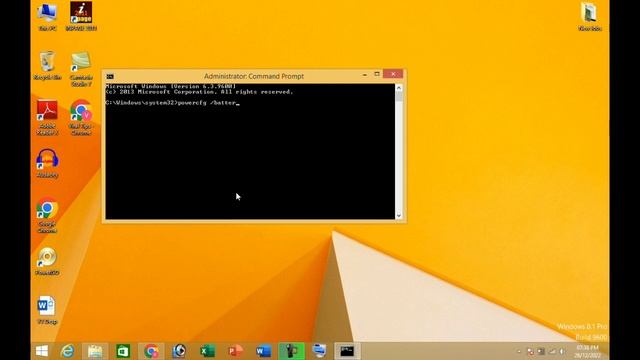Click the Command Prompt scrollbar thumb
Image resolution: width=640 pixels, height=360 pixels.
pyautogui.click(x=399, y=97)
